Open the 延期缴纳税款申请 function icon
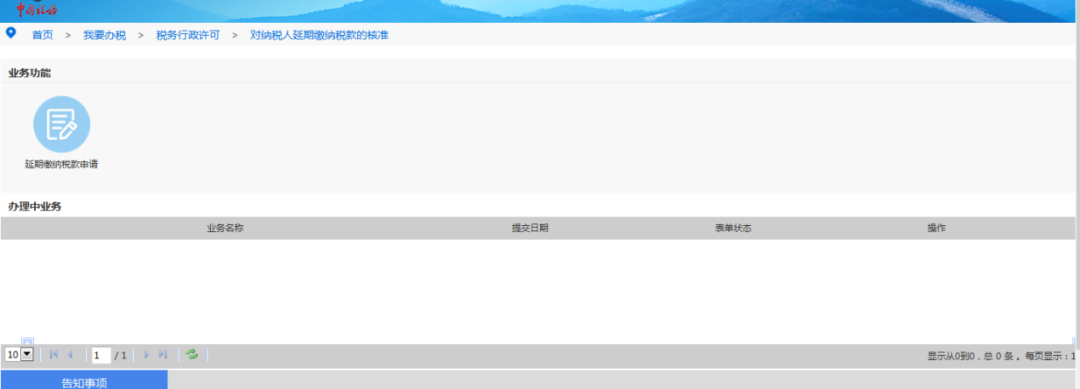1080x389 pixels. click(x=61, y=124)
